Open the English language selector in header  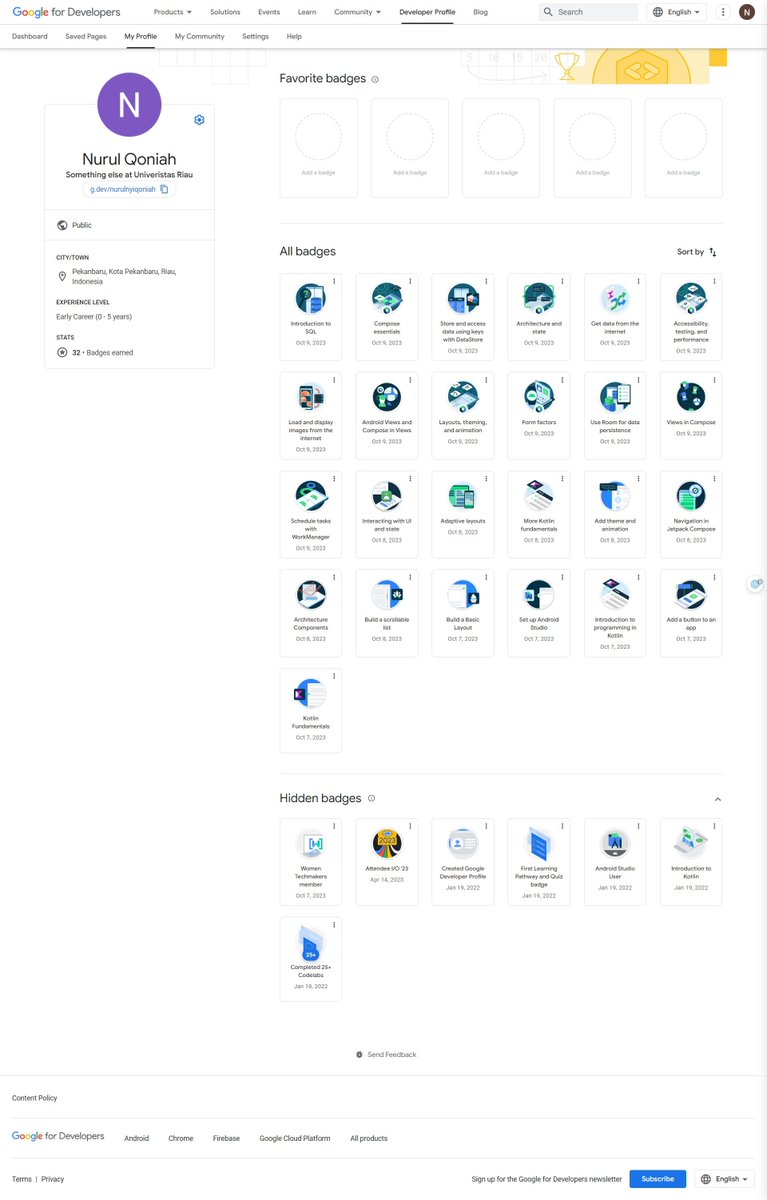676,12
